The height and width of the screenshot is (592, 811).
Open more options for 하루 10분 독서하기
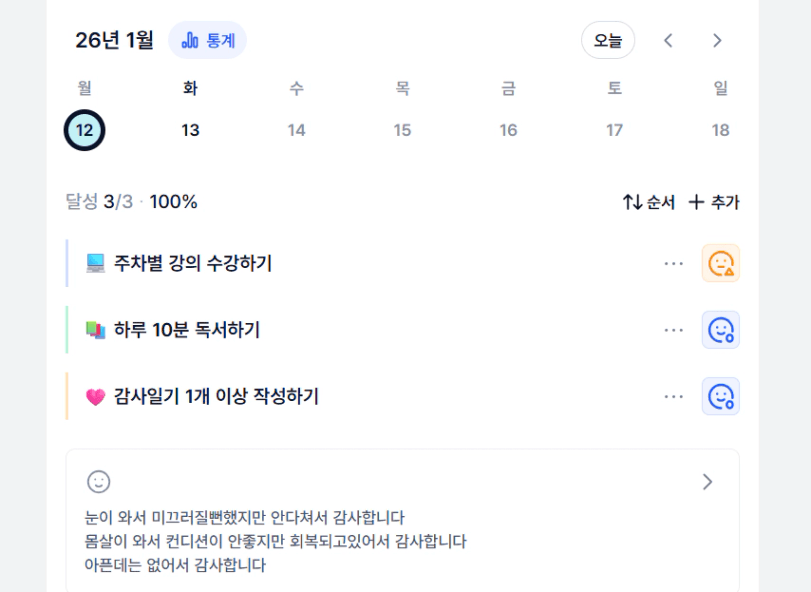coord(673,330)
